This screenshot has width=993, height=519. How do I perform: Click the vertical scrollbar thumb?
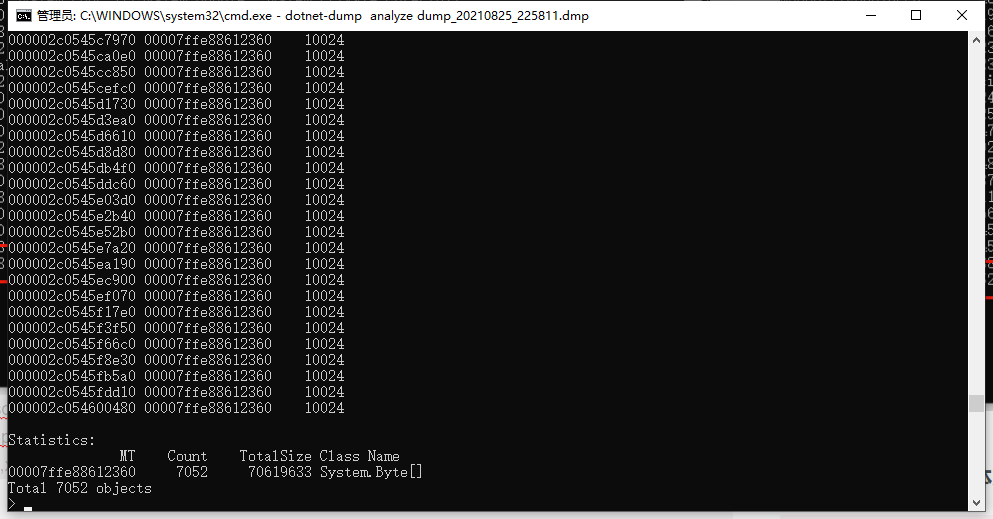[x=976, y=403]
